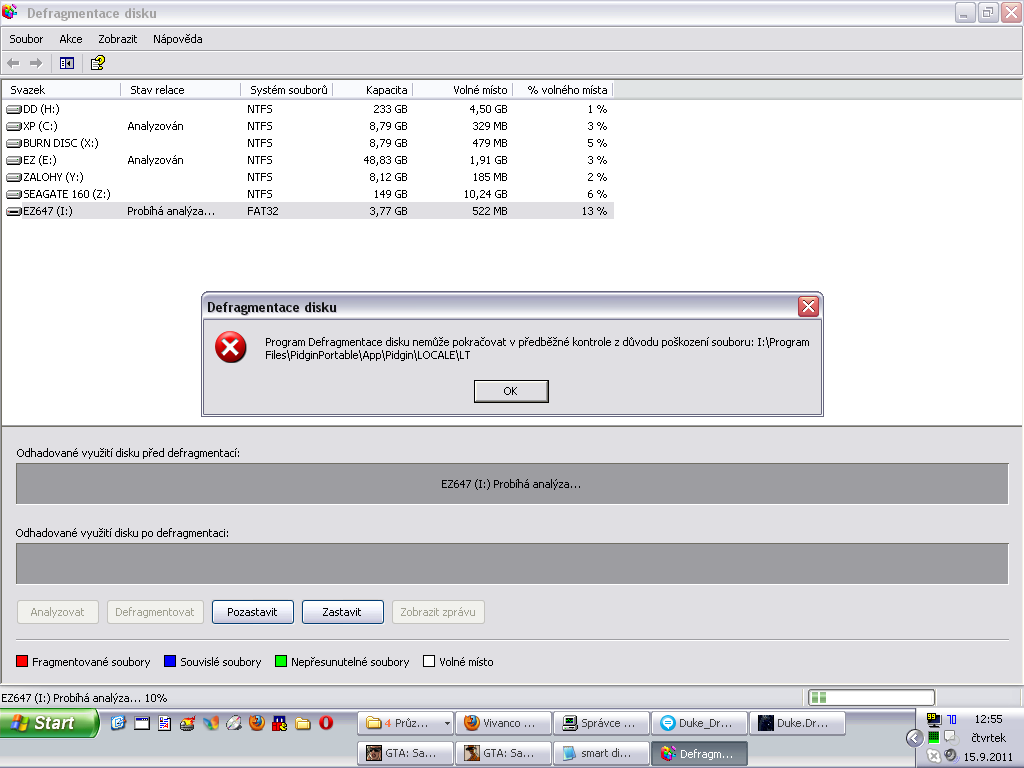Click the blue Souvislé soubory legend swatch
The image size is (1024, 768).
click(170, 662)
